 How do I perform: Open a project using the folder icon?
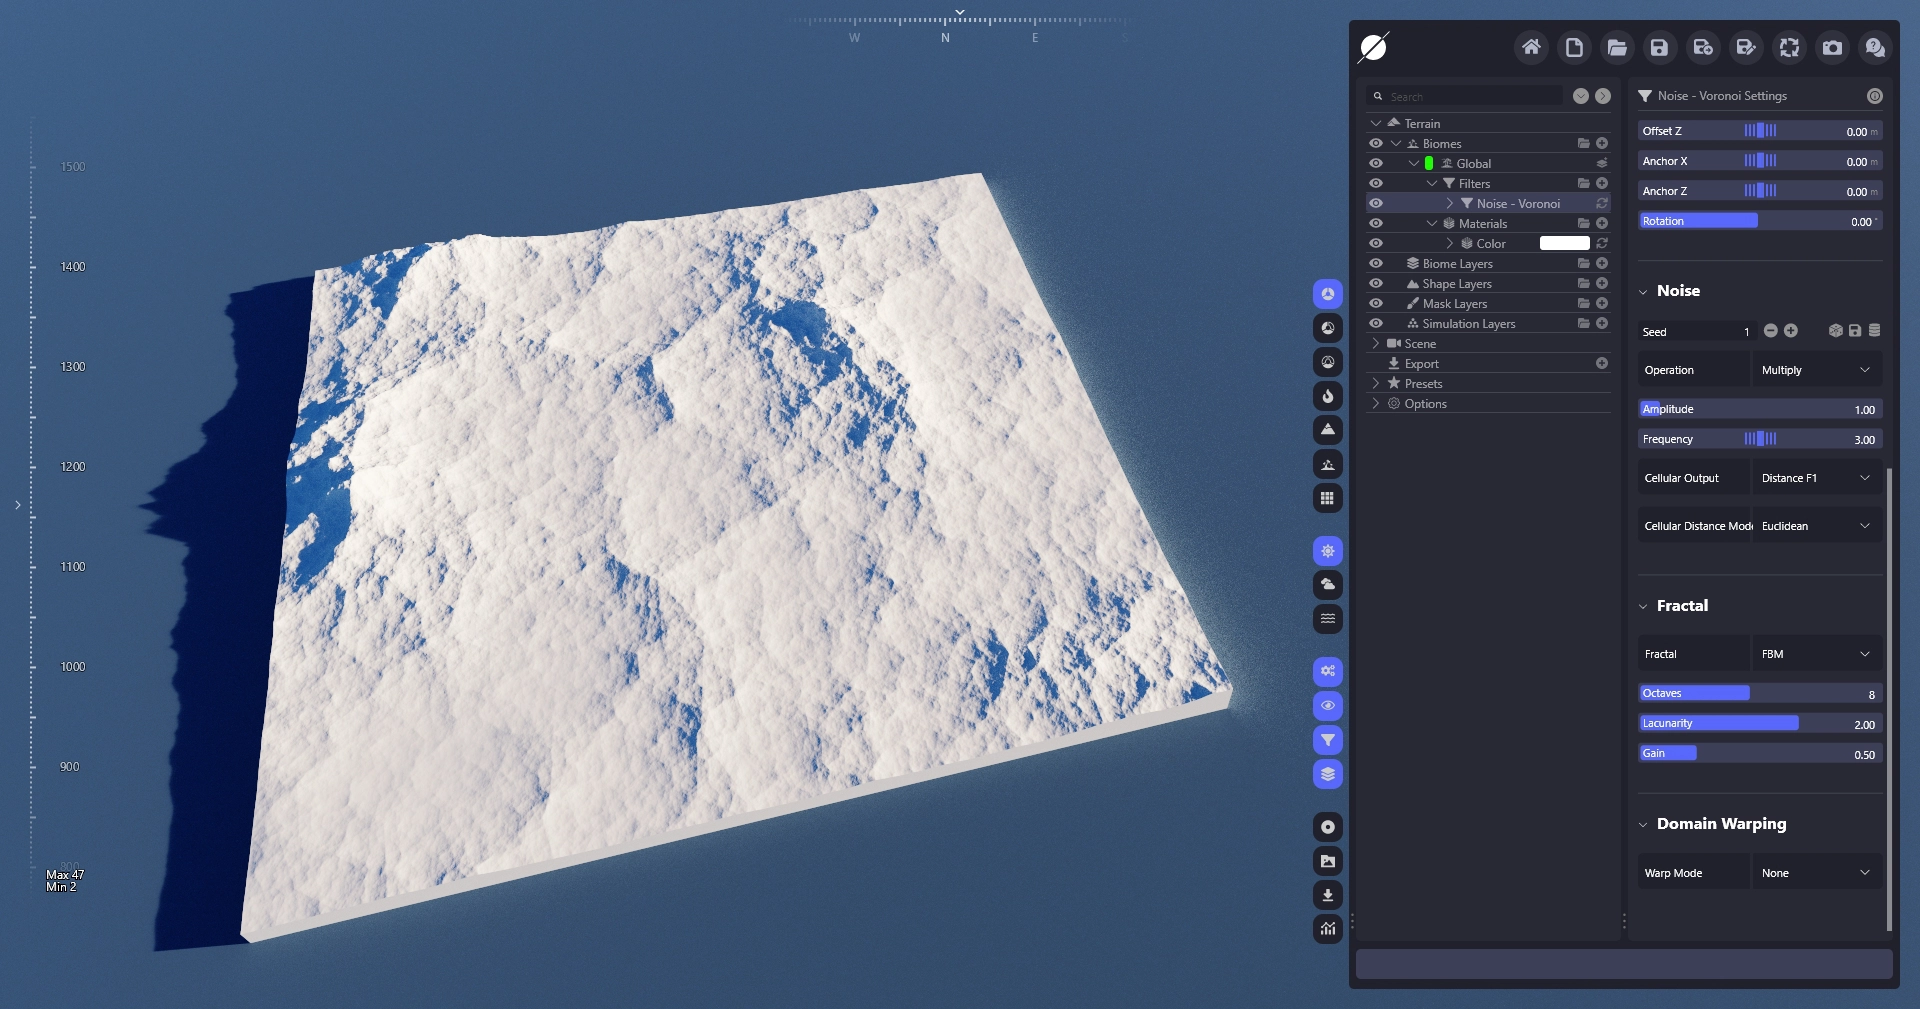(x=1616, y=47)
